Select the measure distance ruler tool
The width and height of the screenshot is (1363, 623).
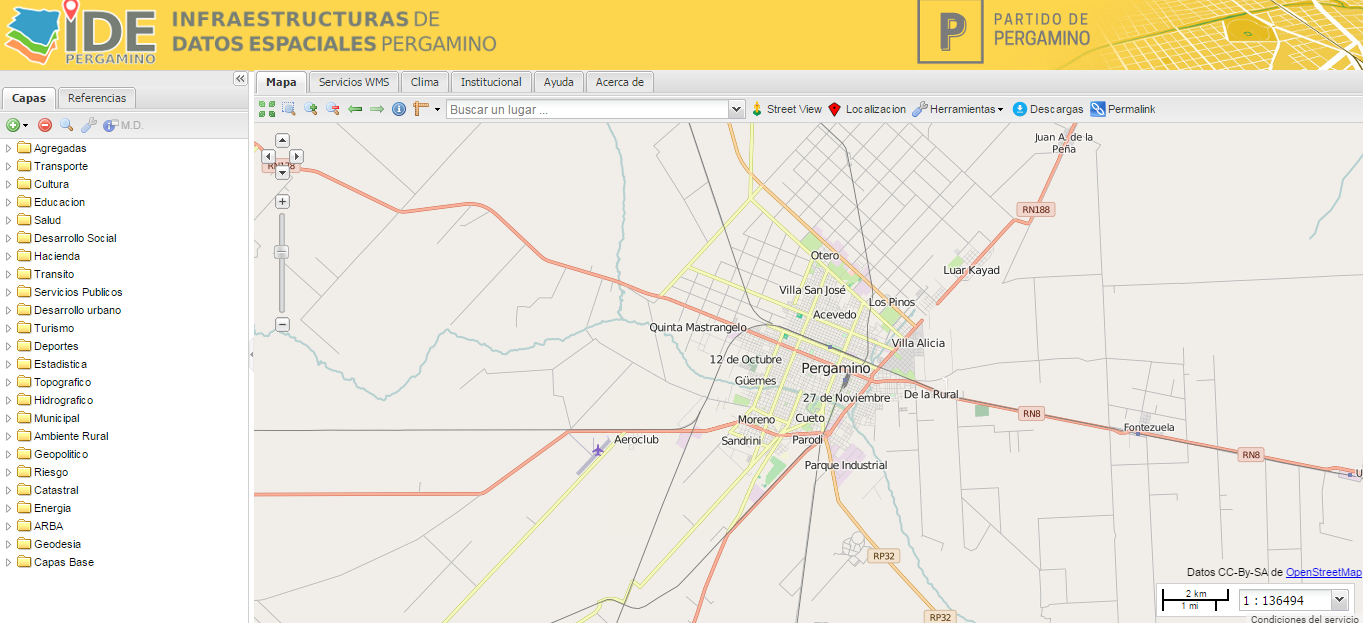417,109
